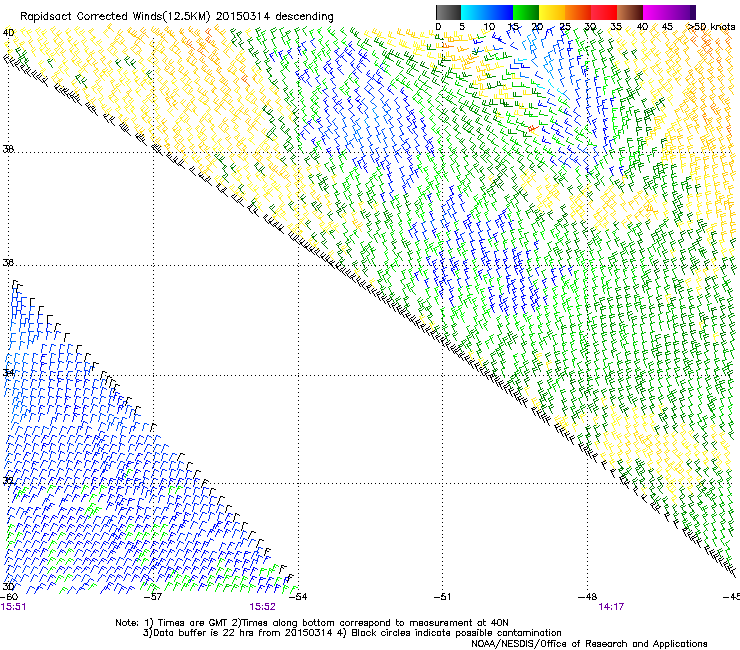Screen dimensions: 740x650
Task: Click the gray 0-5 knots legend segment
Action: pos(448,12)
